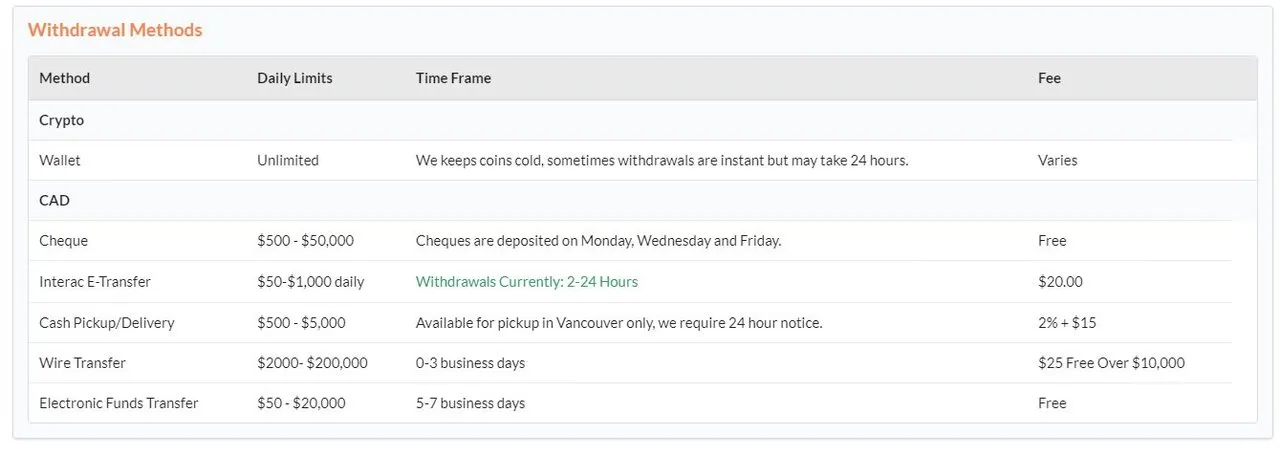Select Interac E-Transfer method
The height and width of the screenshot is (456, 1280).
tap(95, 282)
